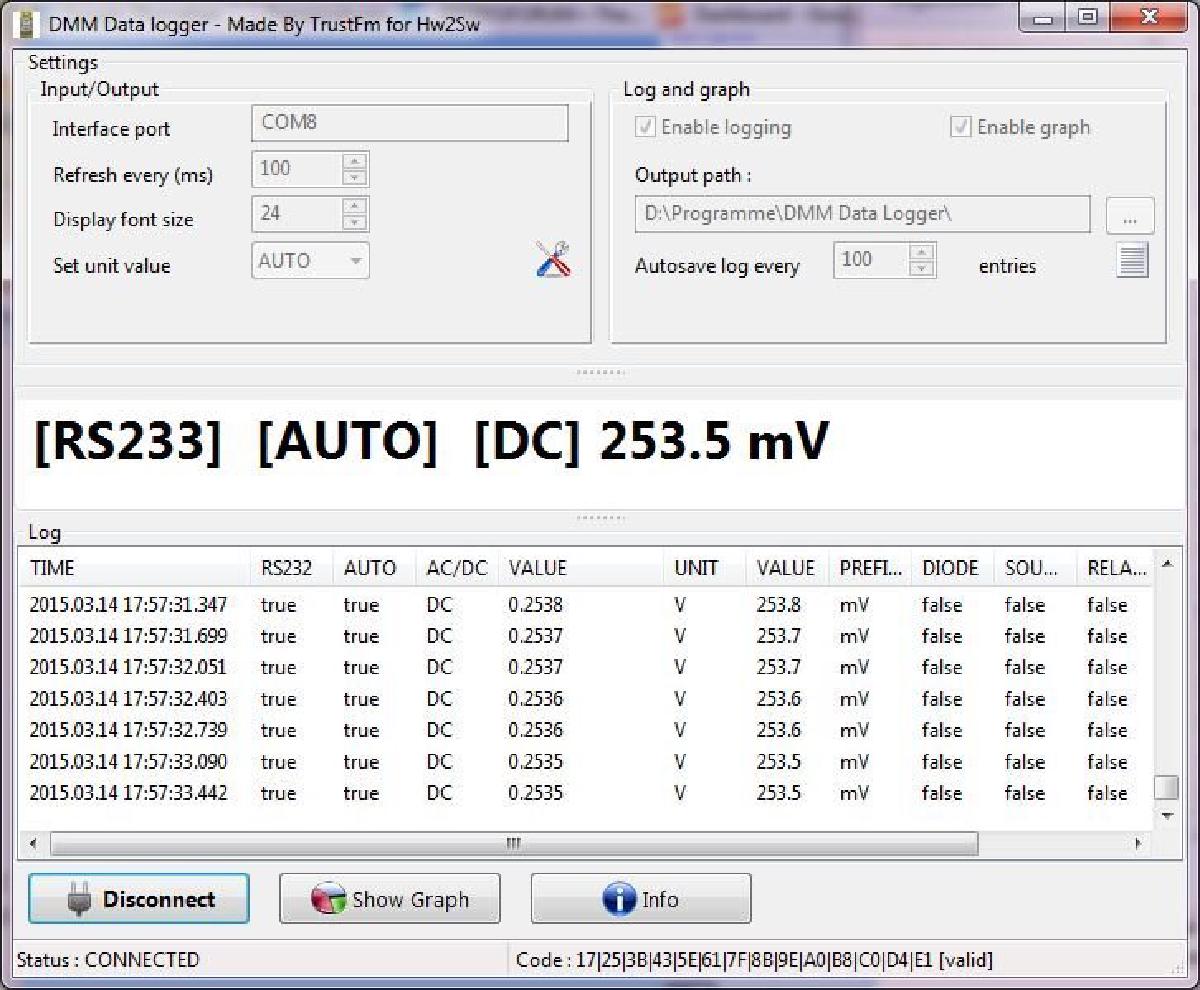Open the Show Graph window
Screen dimensions: 1200x990
point(390,899)
